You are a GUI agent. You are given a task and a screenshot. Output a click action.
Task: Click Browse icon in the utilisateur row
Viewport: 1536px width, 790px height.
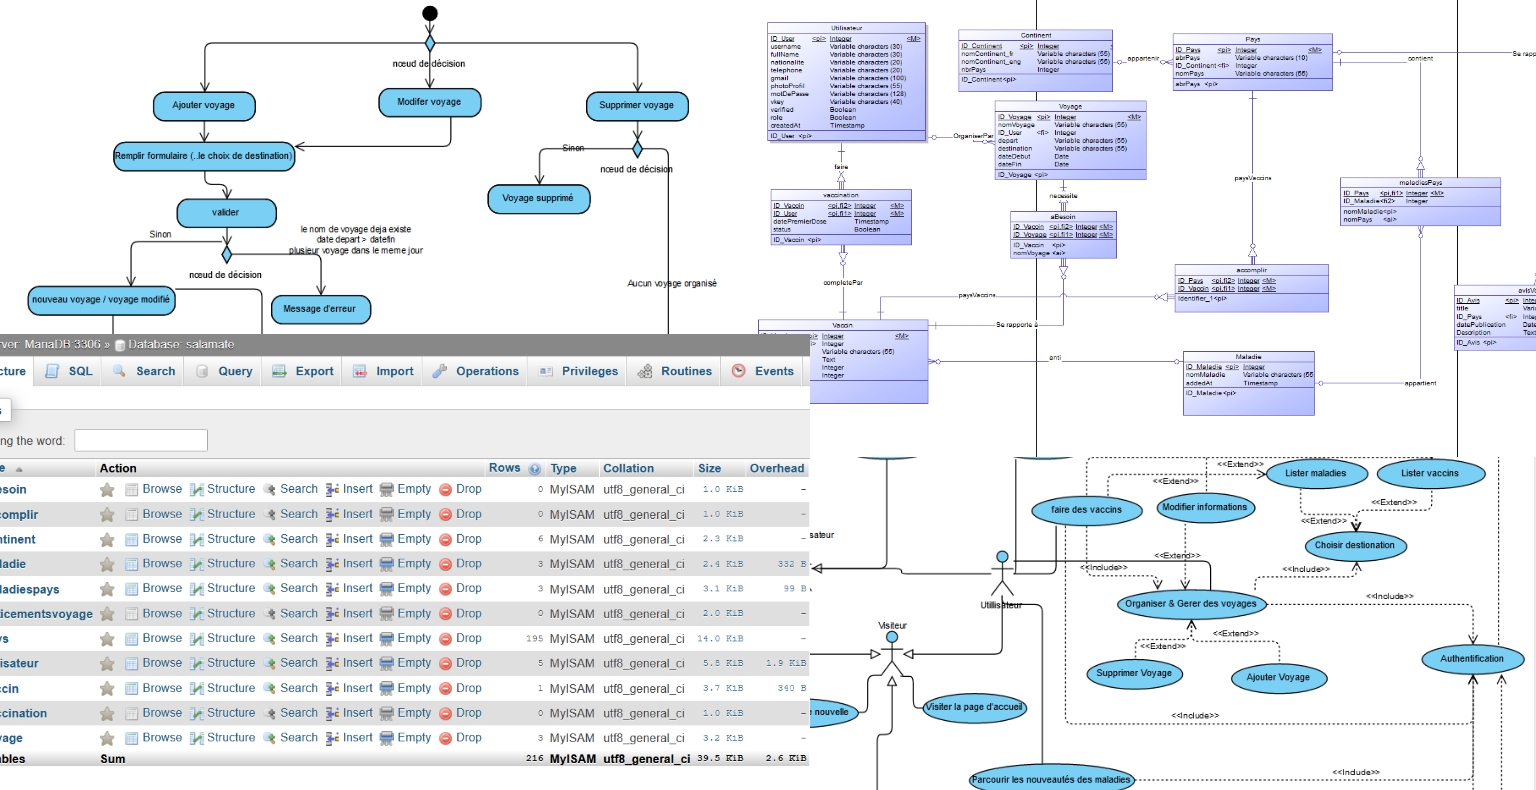coord(131,663)
